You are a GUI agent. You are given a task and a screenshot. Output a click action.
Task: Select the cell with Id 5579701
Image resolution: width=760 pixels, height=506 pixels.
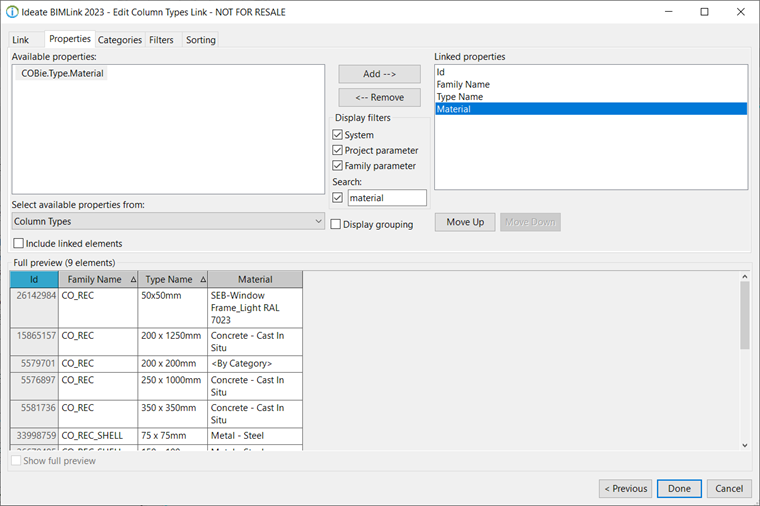coord(34,364)
